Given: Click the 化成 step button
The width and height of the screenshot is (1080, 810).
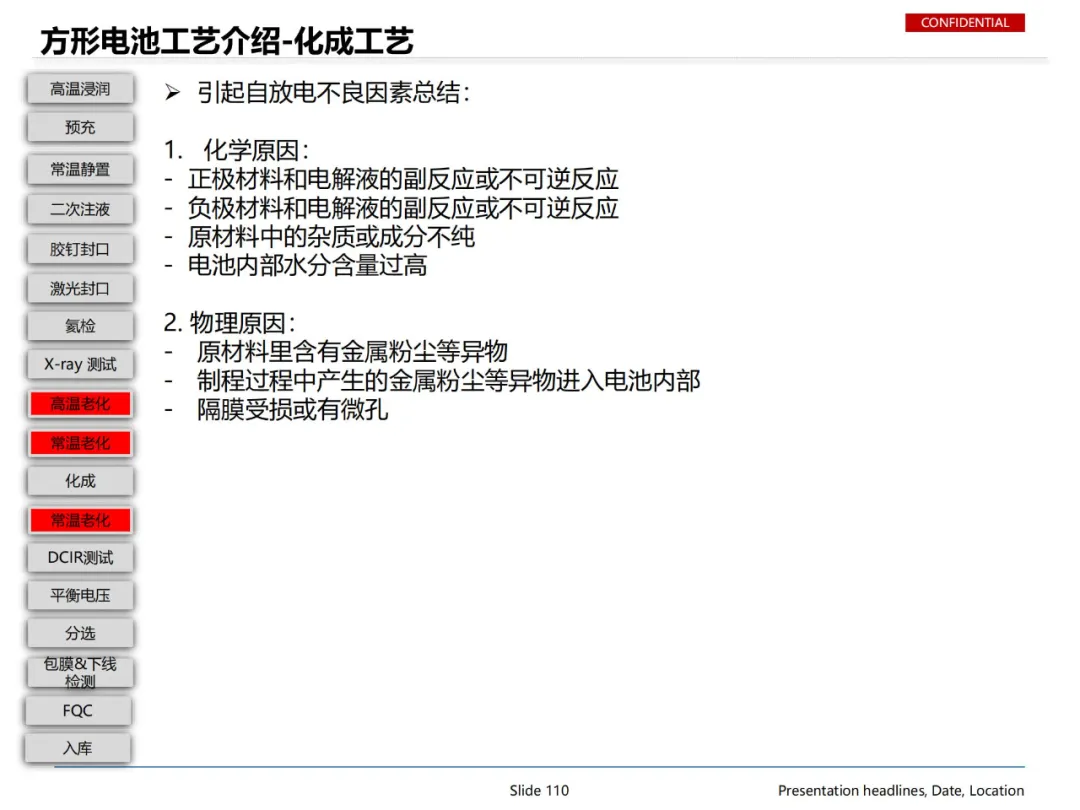Looking at the screenshot, I should click(80, 481).
